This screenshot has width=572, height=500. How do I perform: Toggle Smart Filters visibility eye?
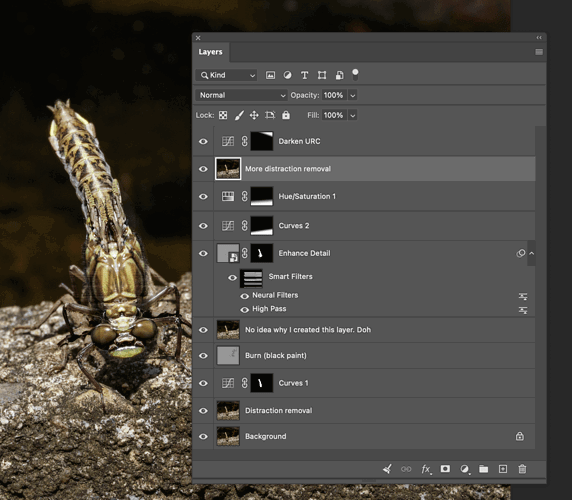pos(232,278)
